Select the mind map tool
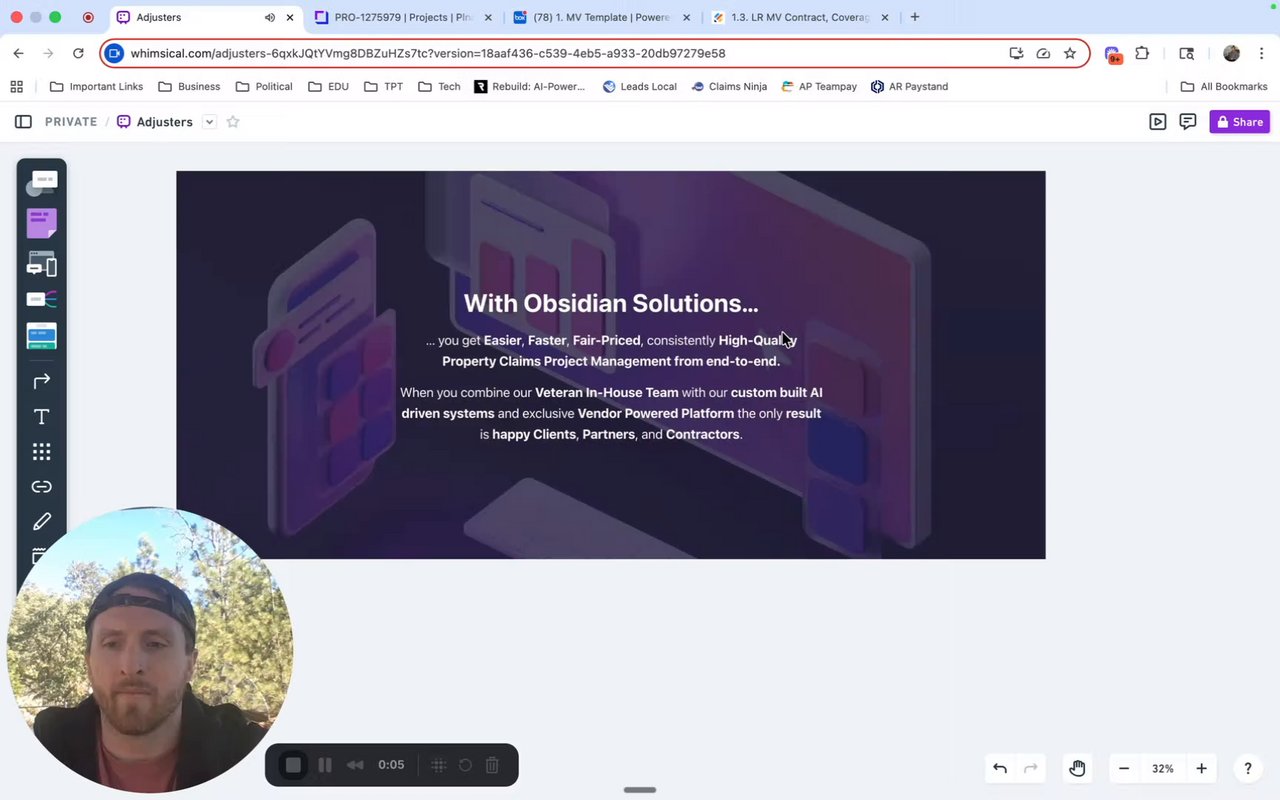Image resolution: width=1280 pixels, height=800 pixels. pyautogui.click(x=42, y=299)
